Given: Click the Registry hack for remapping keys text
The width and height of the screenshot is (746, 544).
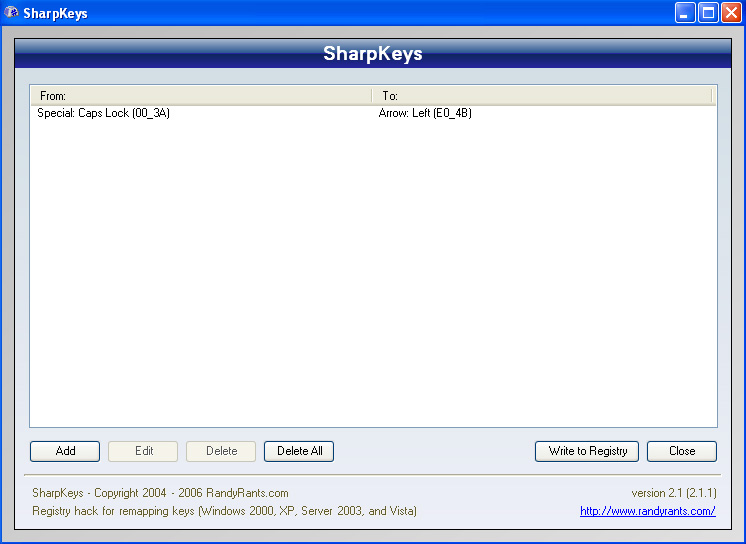Looking at the screenshot, I should (x=224, y=511).
